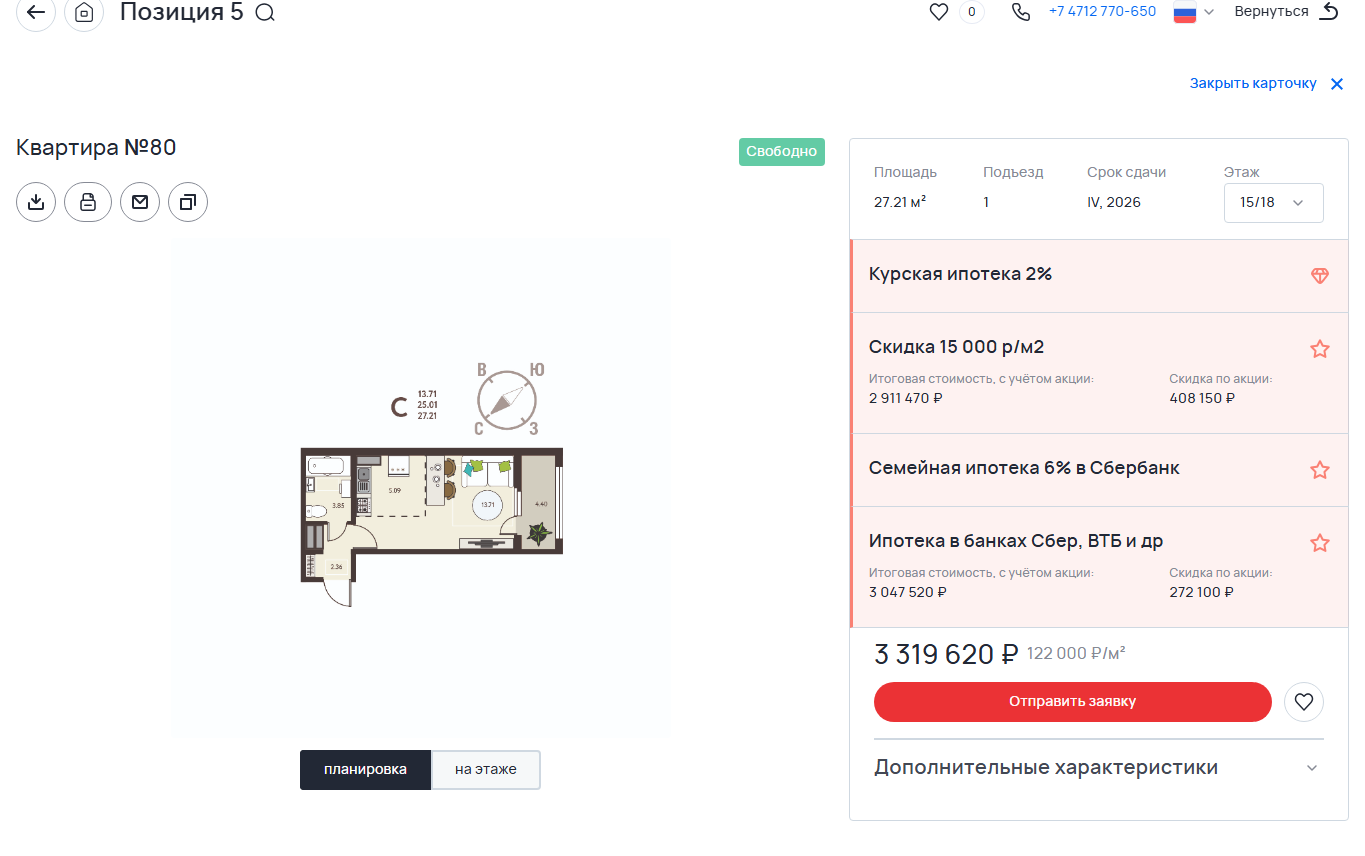Toggle star for Семейная ипотека 6%

click(x=1320, y=470)
